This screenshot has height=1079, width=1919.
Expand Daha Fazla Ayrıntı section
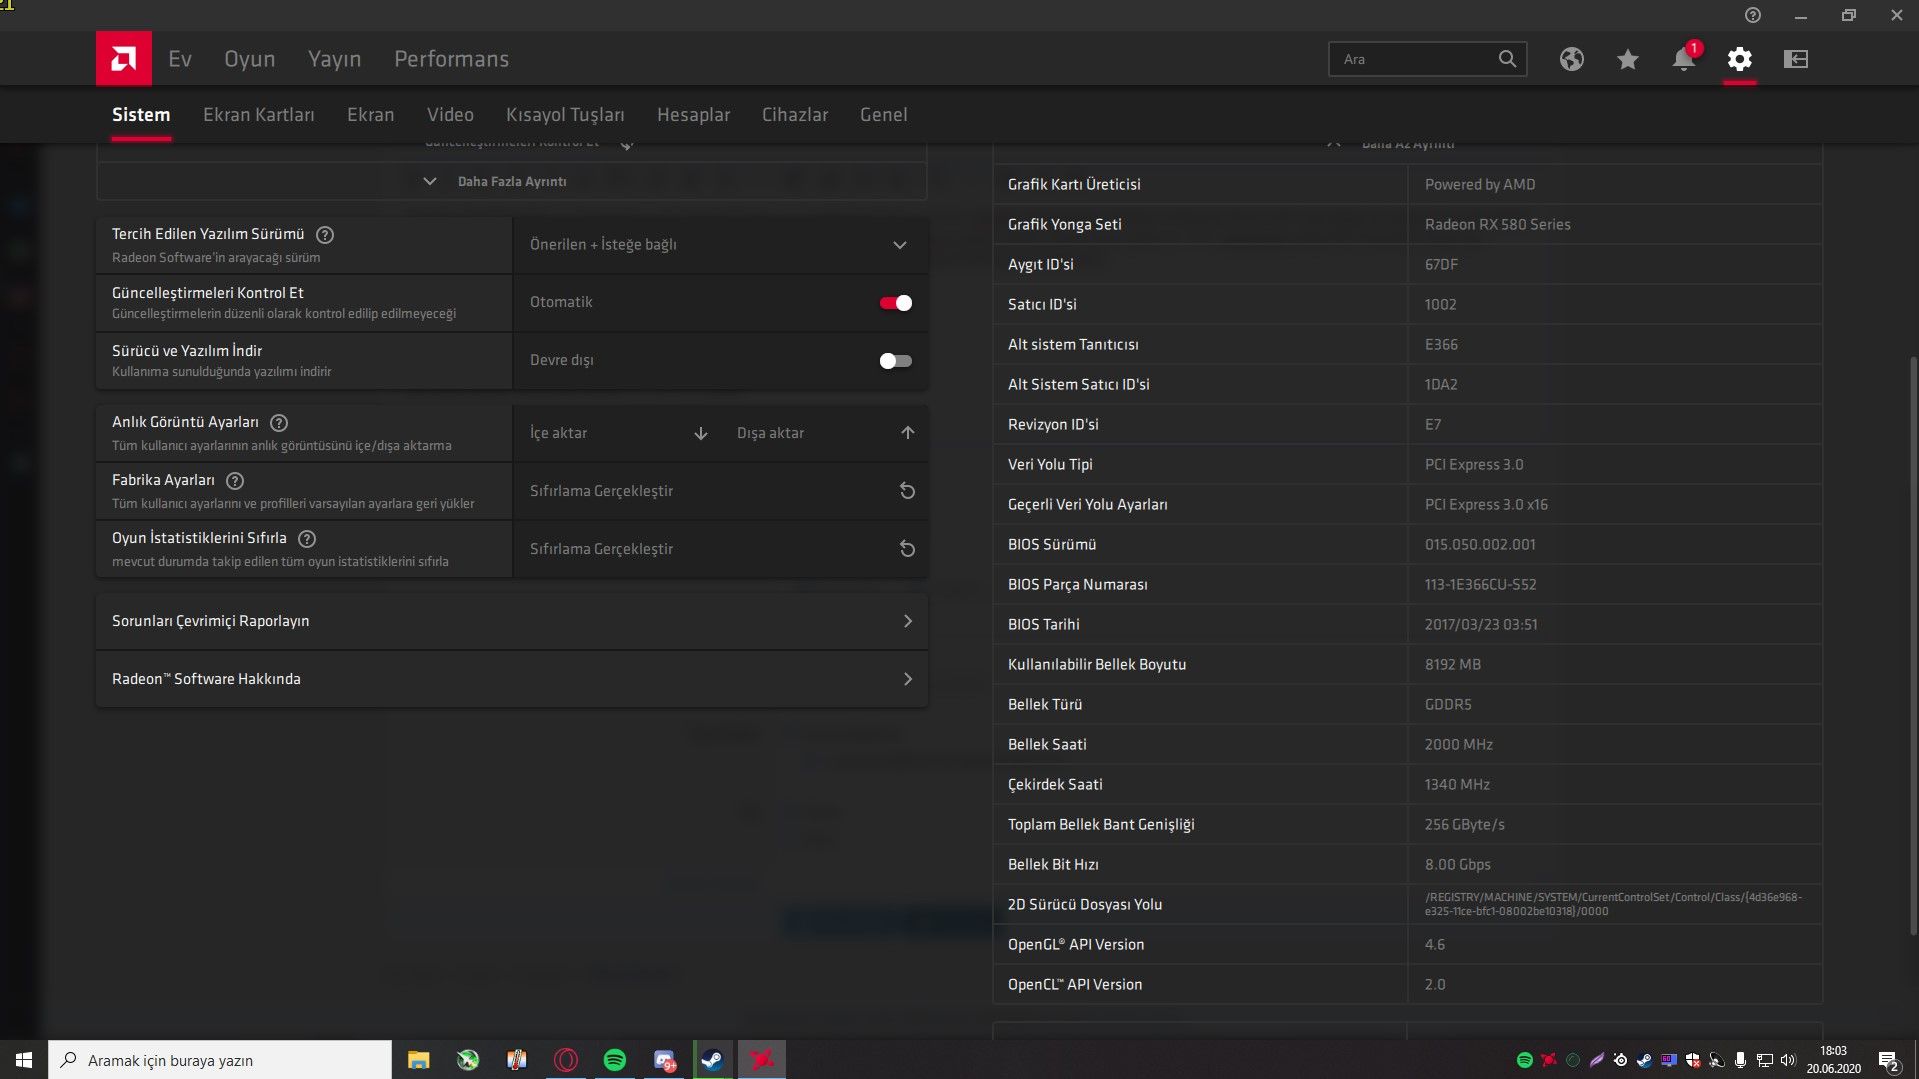511,181
